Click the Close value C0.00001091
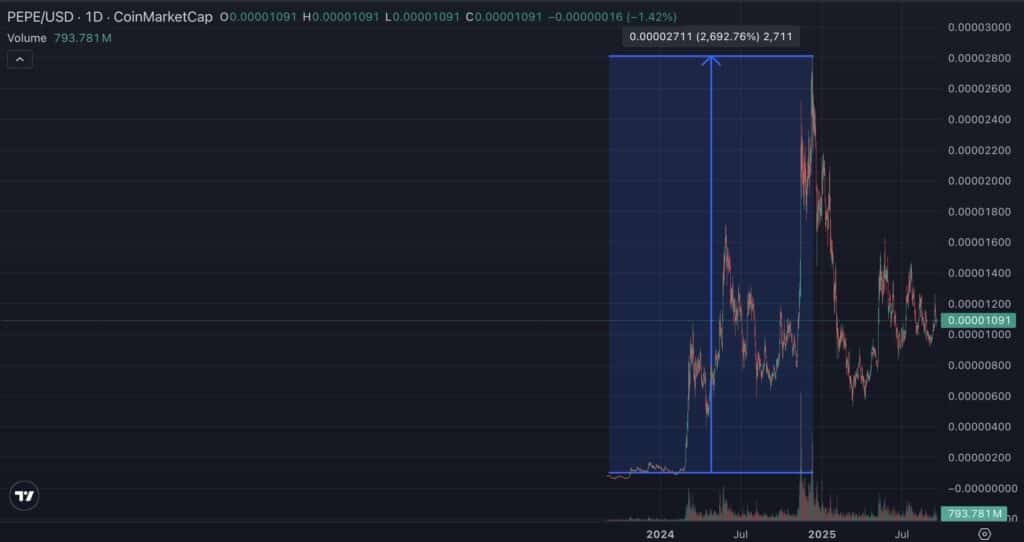 pyautogui.click(x=504, y=17)
